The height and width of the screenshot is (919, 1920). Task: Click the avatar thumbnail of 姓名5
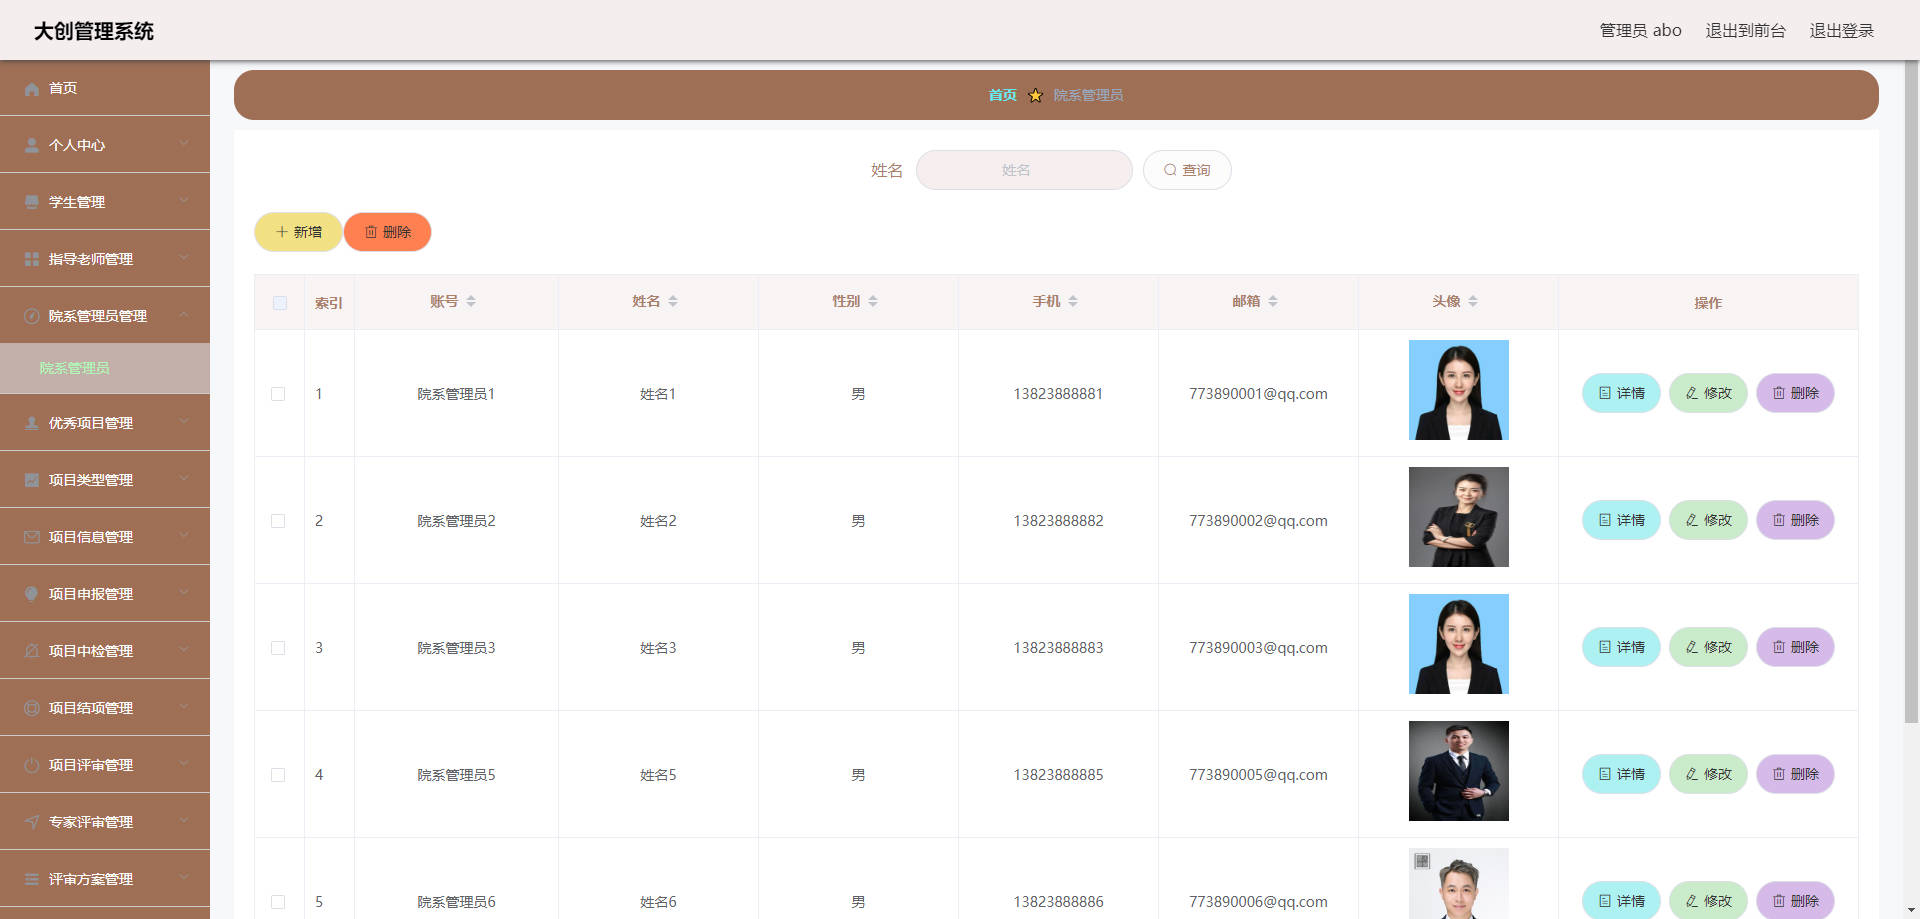pos(1458,771)
